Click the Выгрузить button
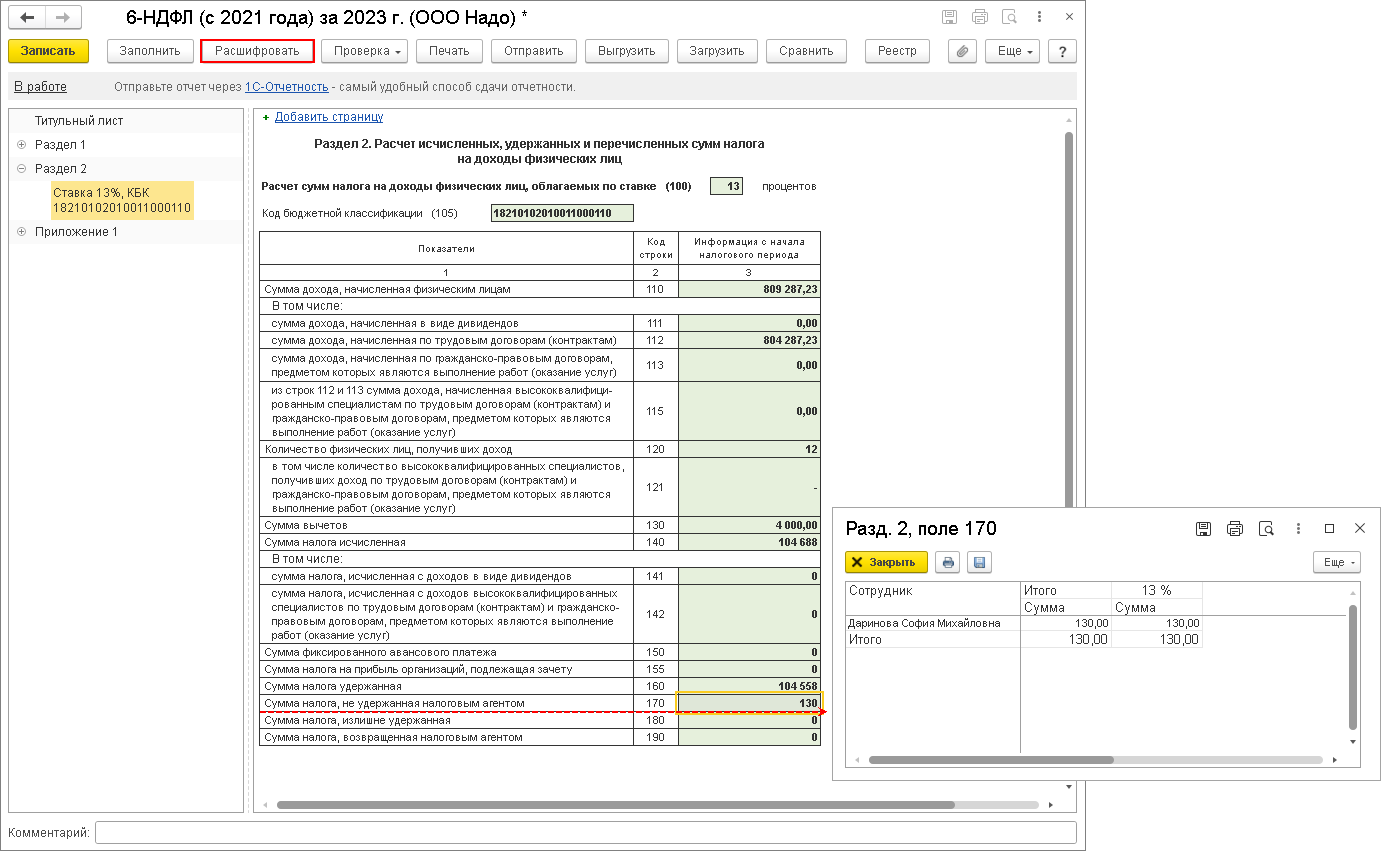1387x851 pixels. pos(627,51)
